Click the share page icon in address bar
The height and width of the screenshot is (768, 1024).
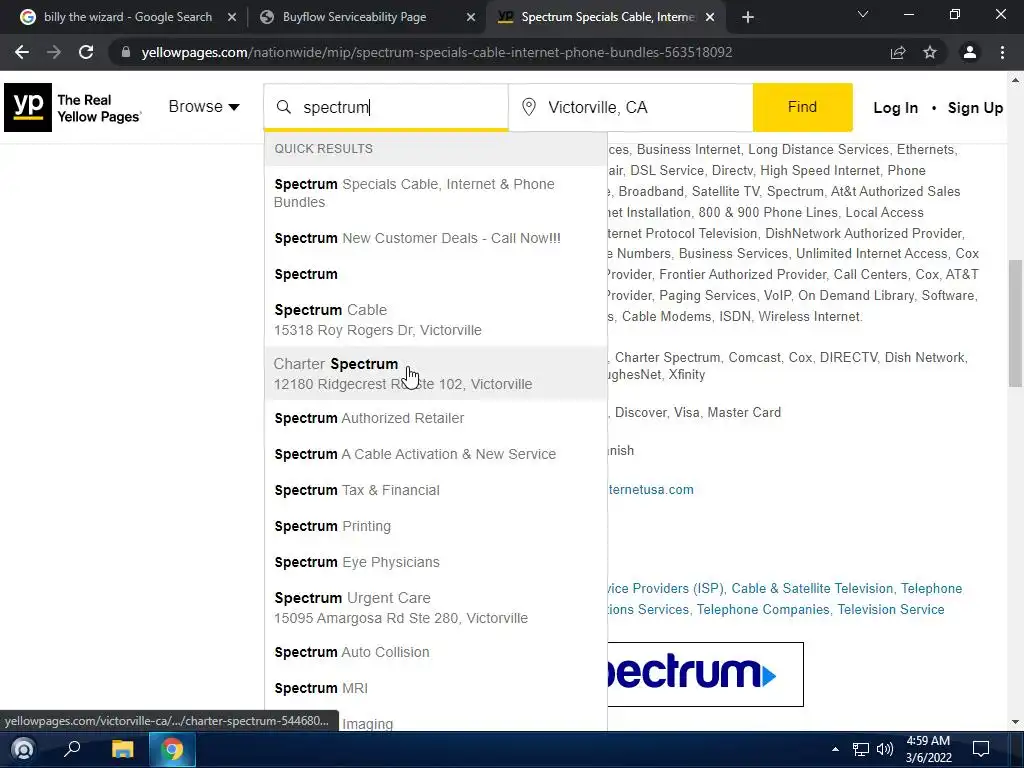(x=898, y=52)
